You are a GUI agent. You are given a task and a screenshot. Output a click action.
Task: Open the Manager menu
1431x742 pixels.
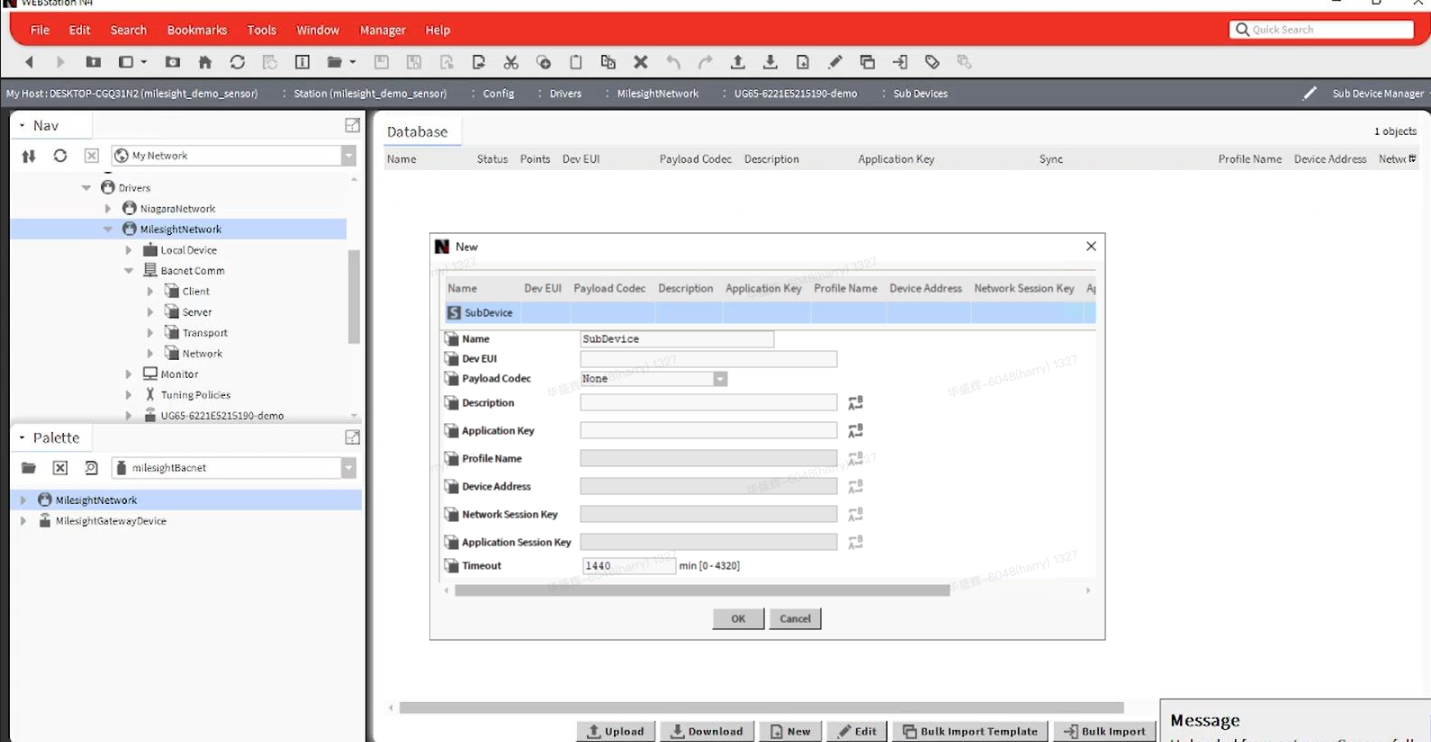(383, 30)
